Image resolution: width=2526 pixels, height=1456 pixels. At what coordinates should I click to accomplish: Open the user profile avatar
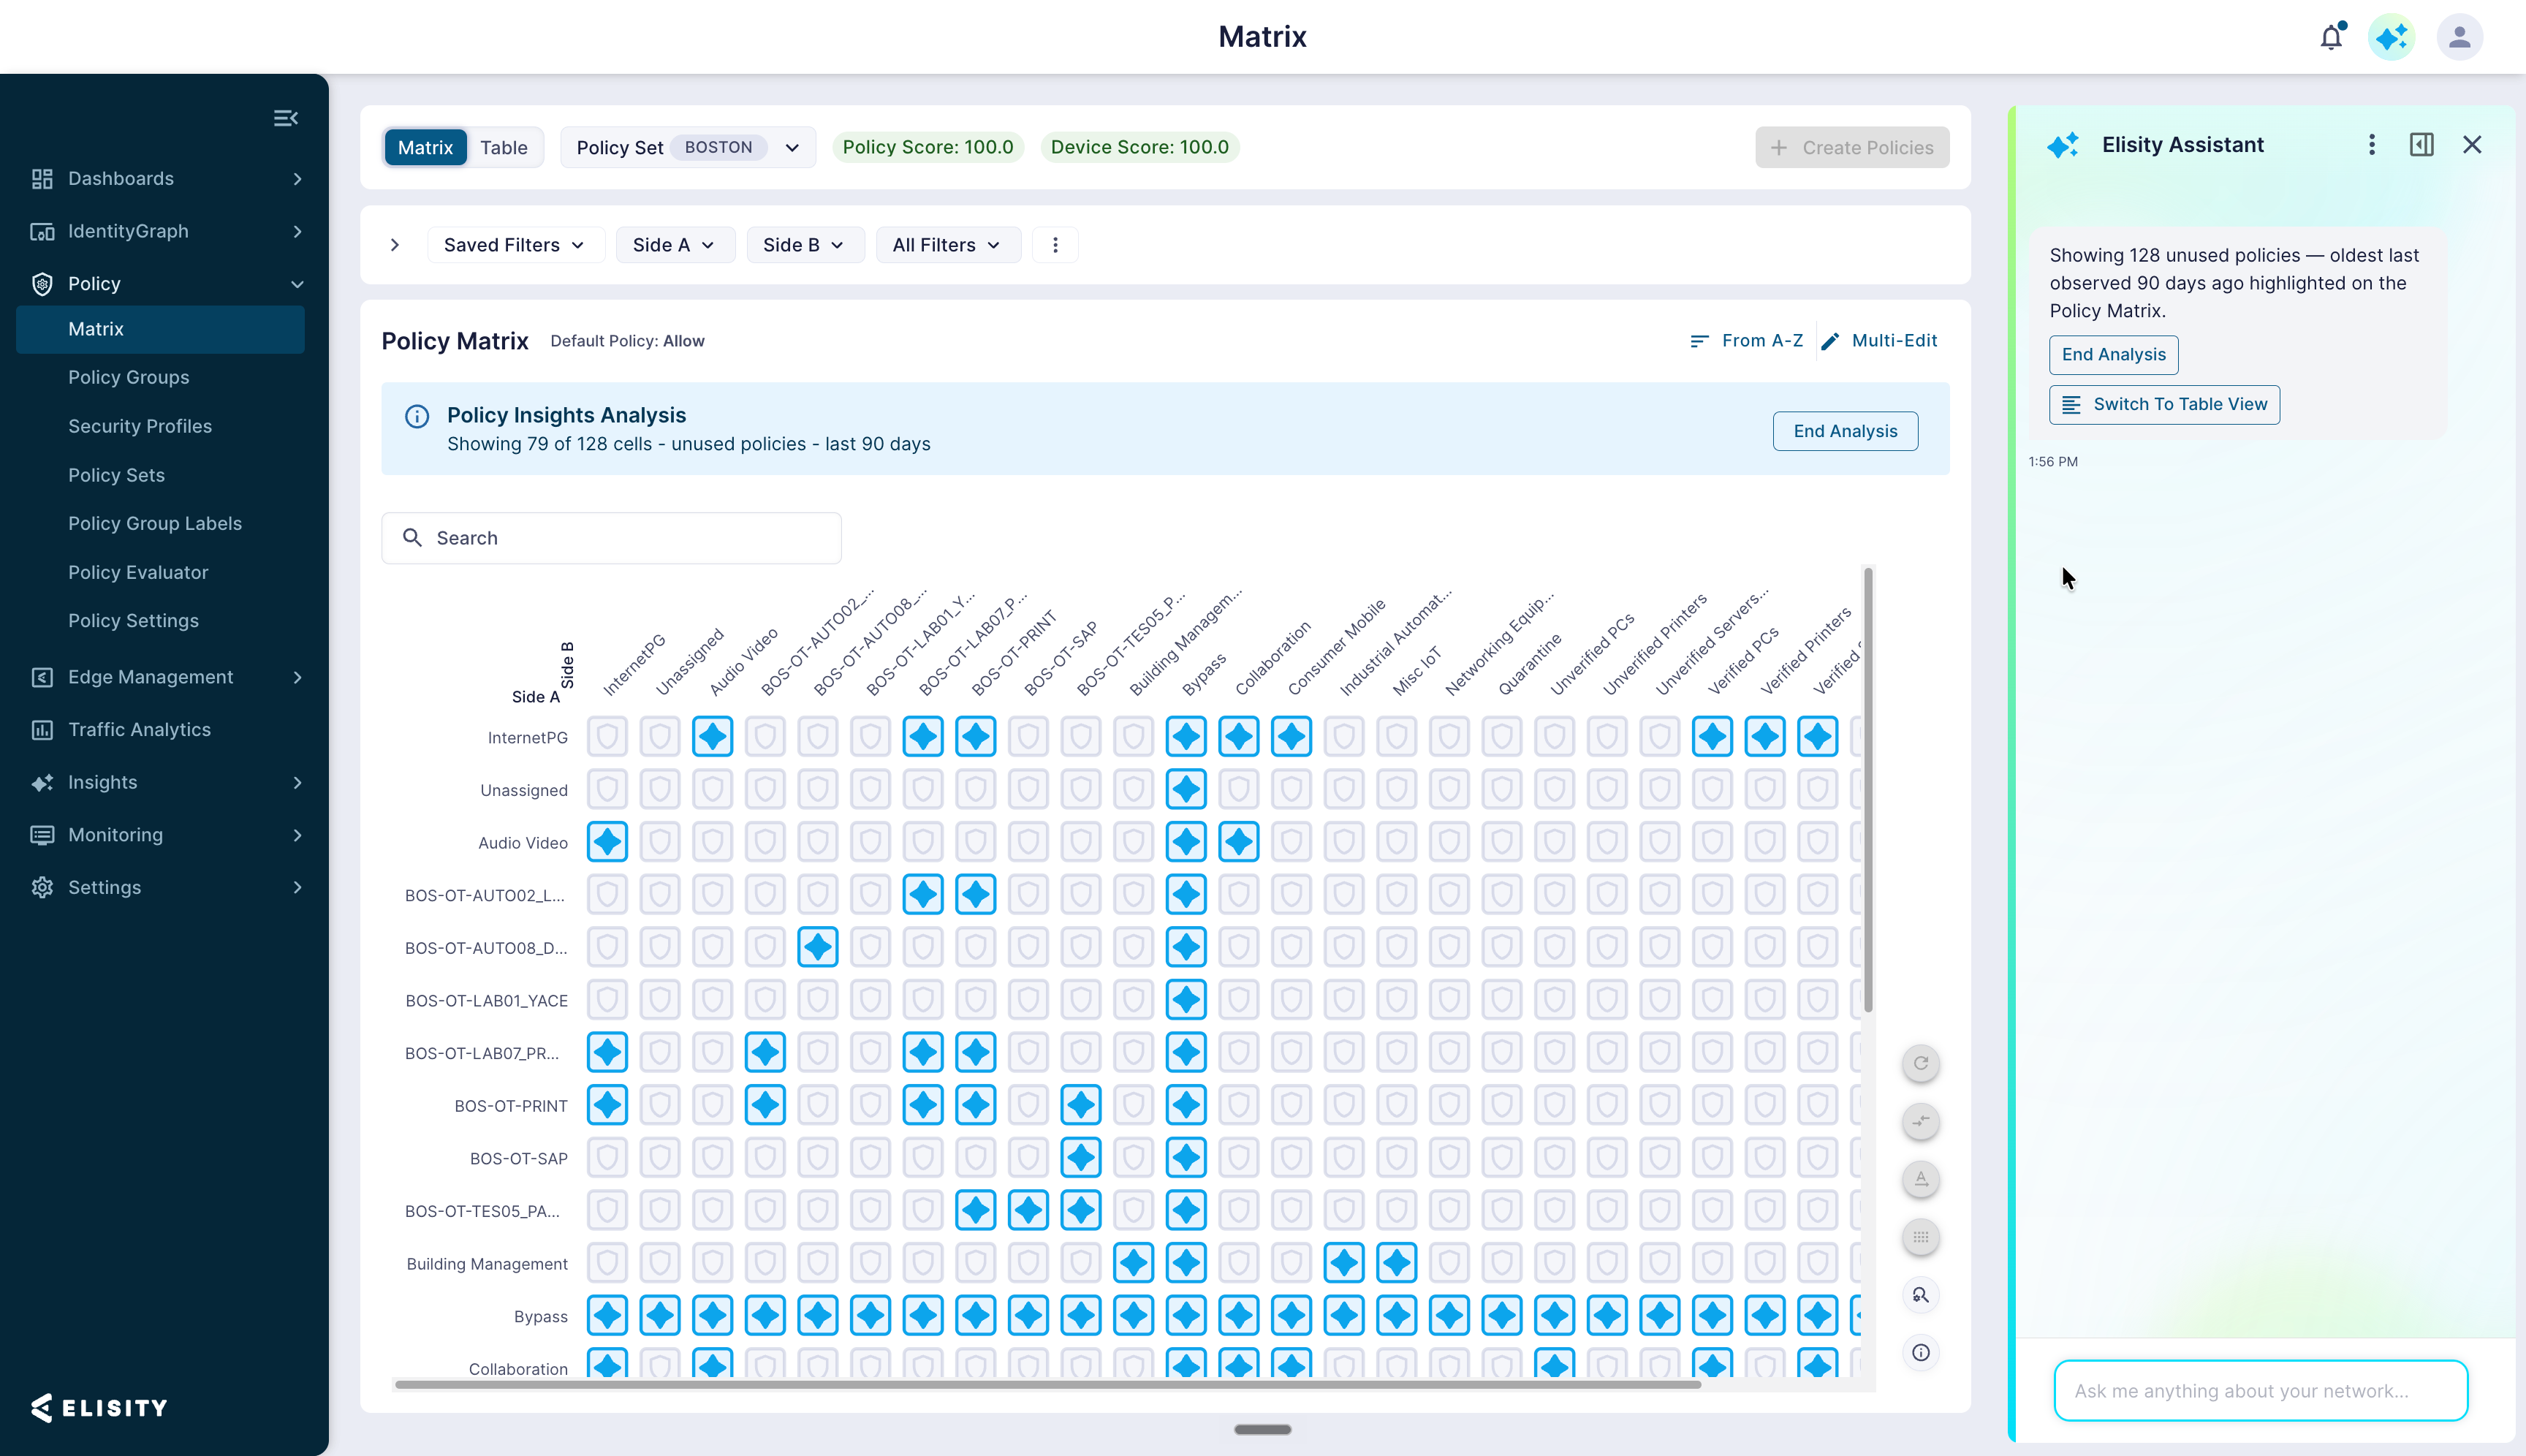(x=2459, y=37)
